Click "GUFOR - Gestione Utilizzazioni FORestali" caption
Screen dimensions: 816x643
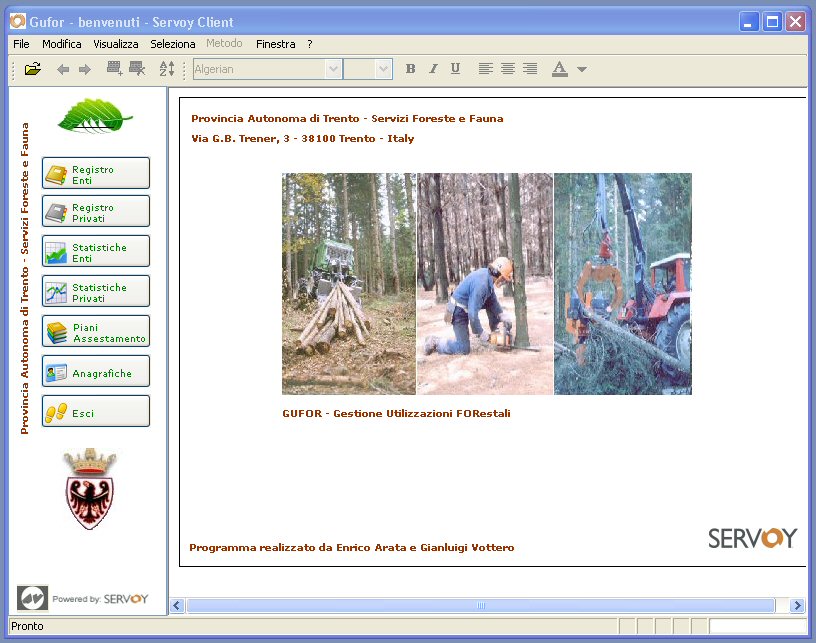click(x=397, y=414)
